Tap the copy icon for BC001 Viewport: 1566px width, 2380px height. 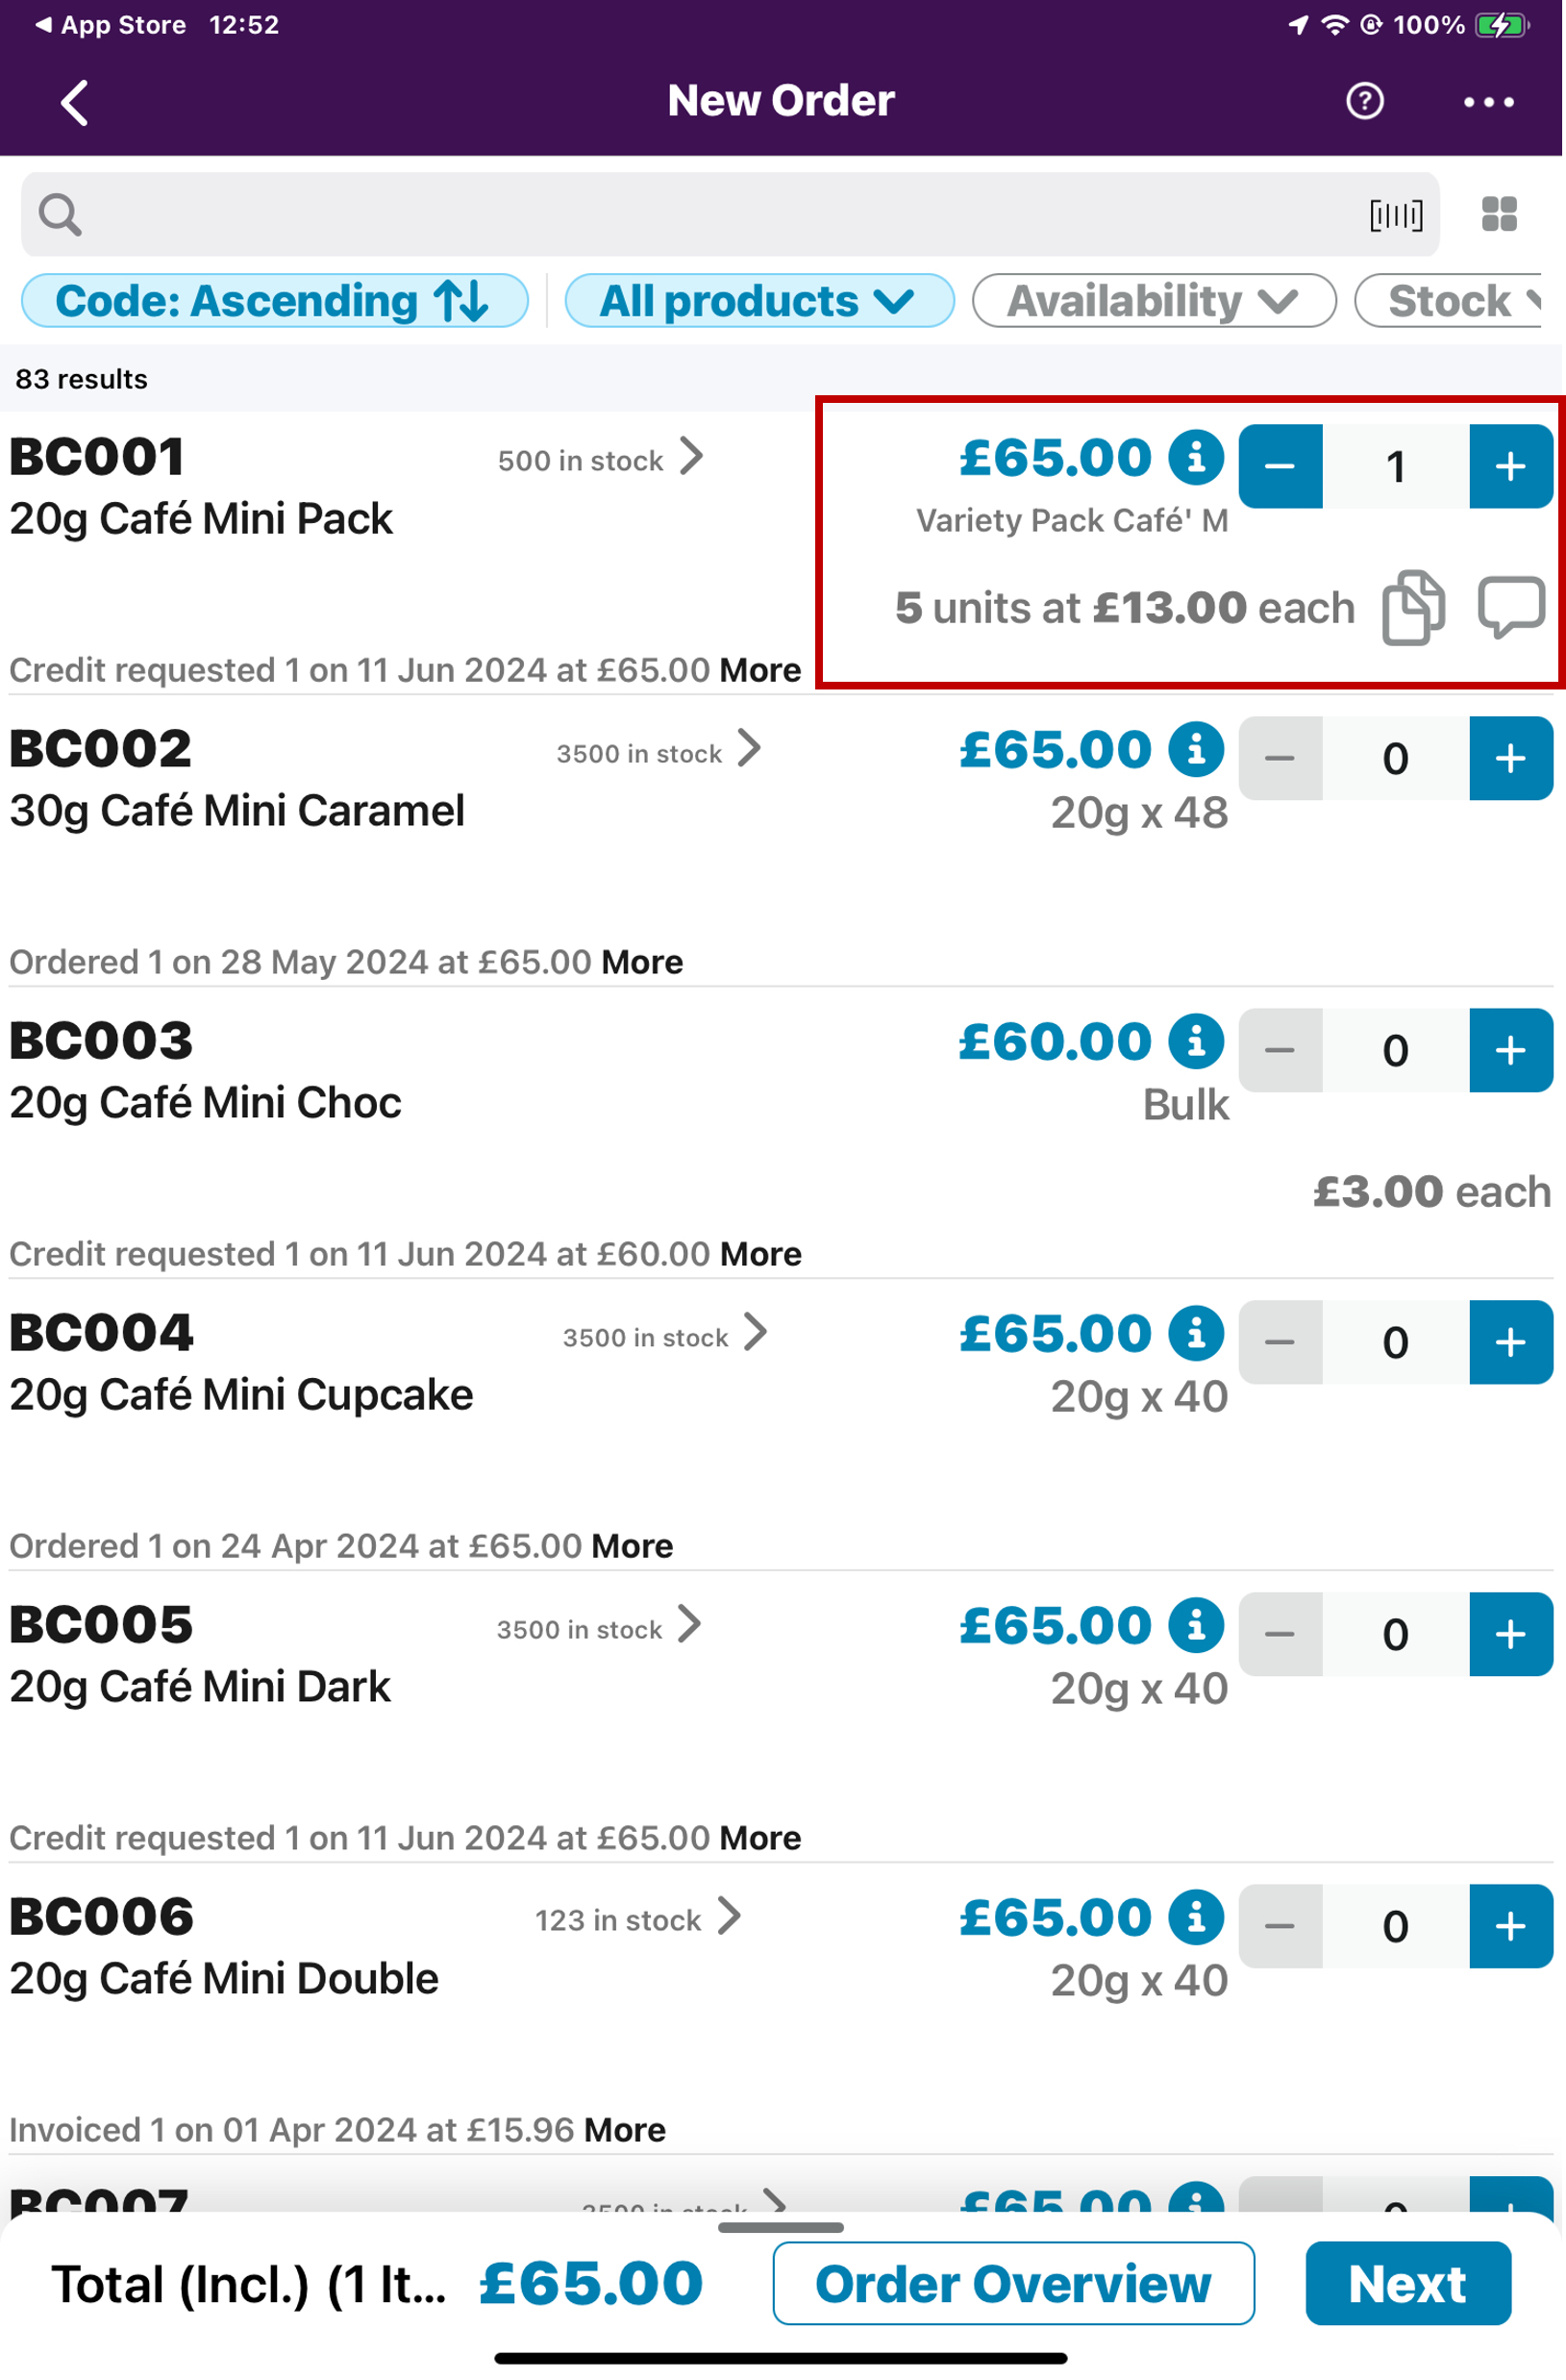(x=1412, y=607)
